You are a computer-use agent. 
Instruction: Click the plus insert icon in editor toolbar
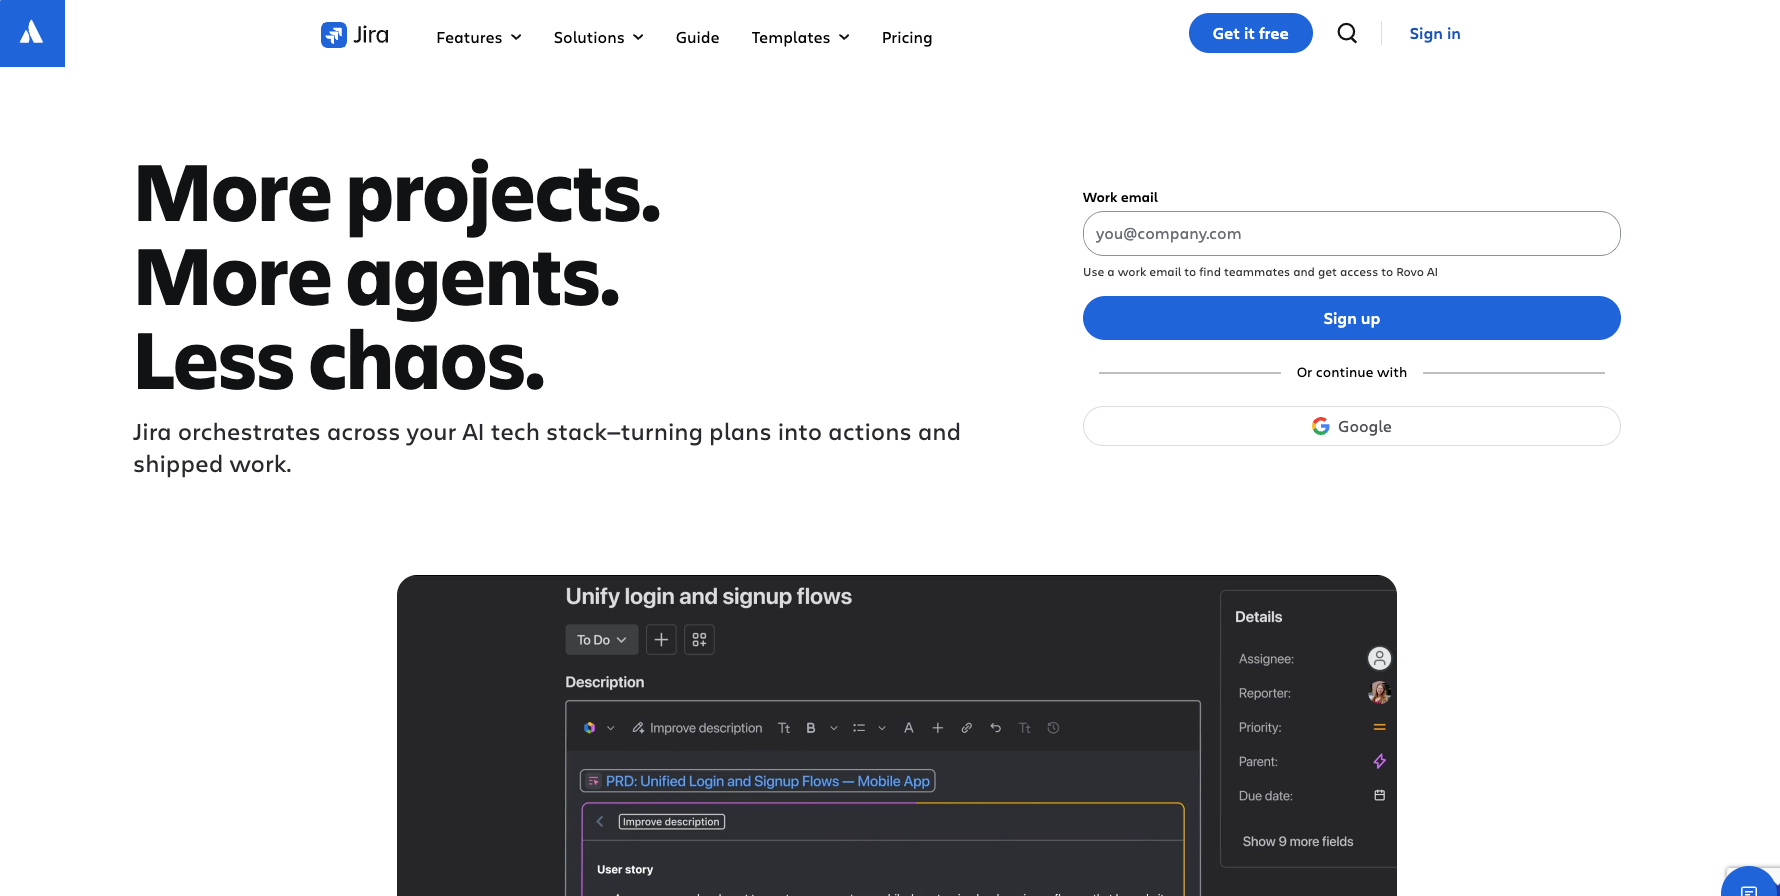coord(938,728)
